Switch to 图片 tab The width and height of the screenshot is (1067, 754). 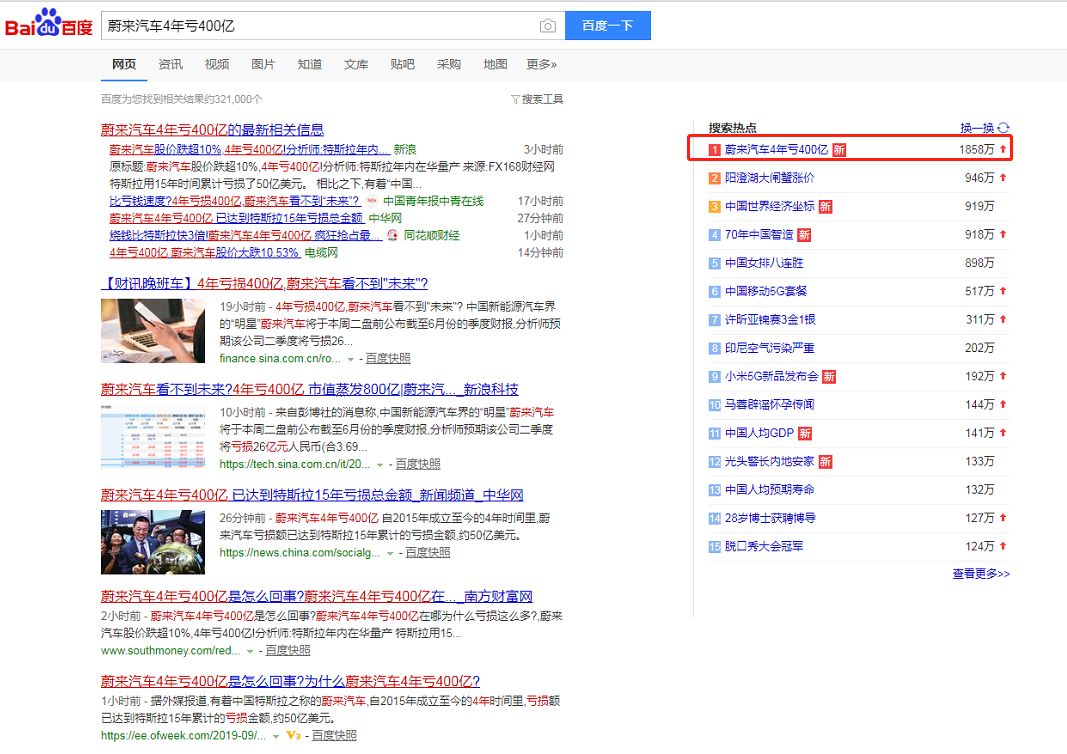[x=263, y=64]
